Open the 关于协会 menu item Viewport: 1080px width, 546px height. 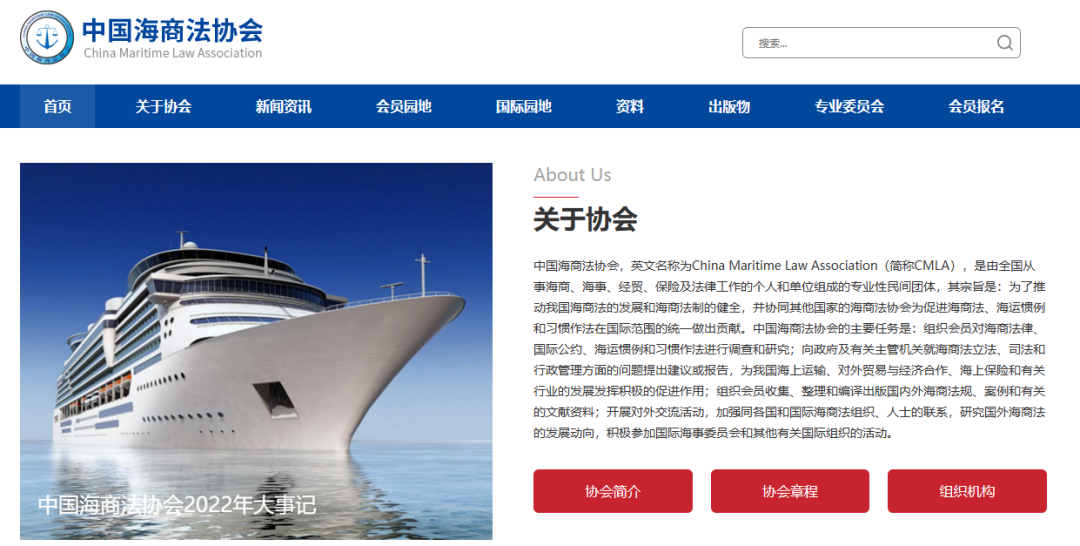[163, 106]
